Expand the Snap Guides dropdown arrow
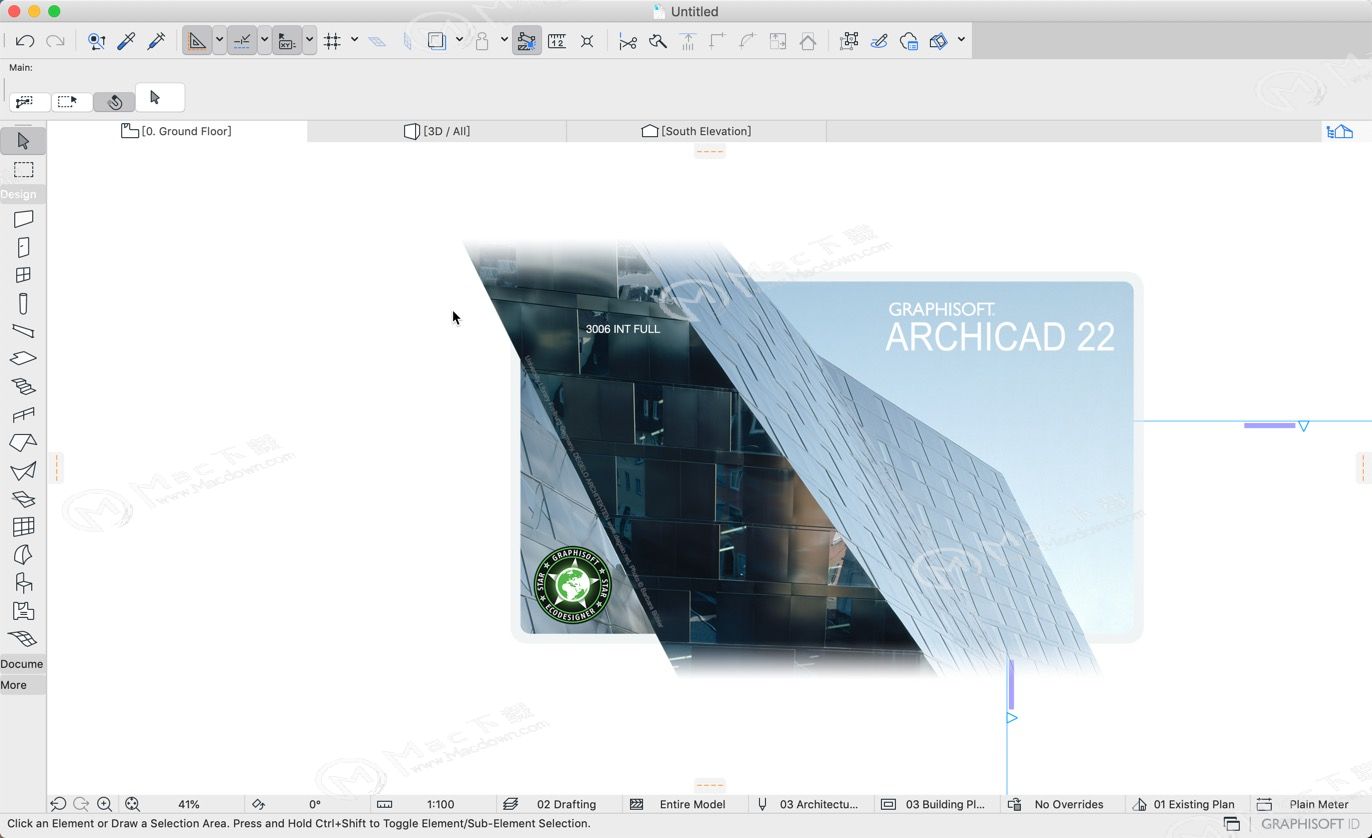Viewport: 1372px width, 838px height. pyautogui.click(x=264, y=41)
